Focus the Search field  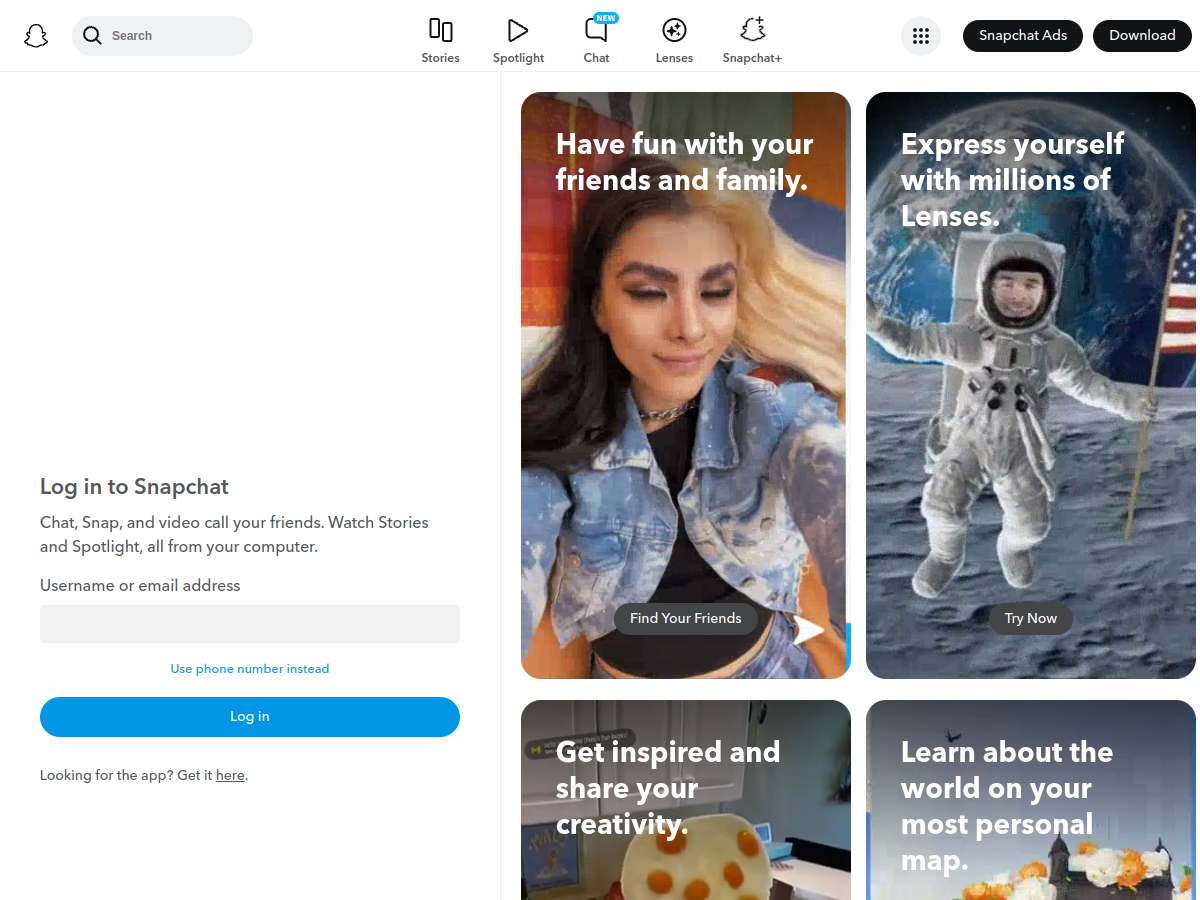[x=162, y=36]
